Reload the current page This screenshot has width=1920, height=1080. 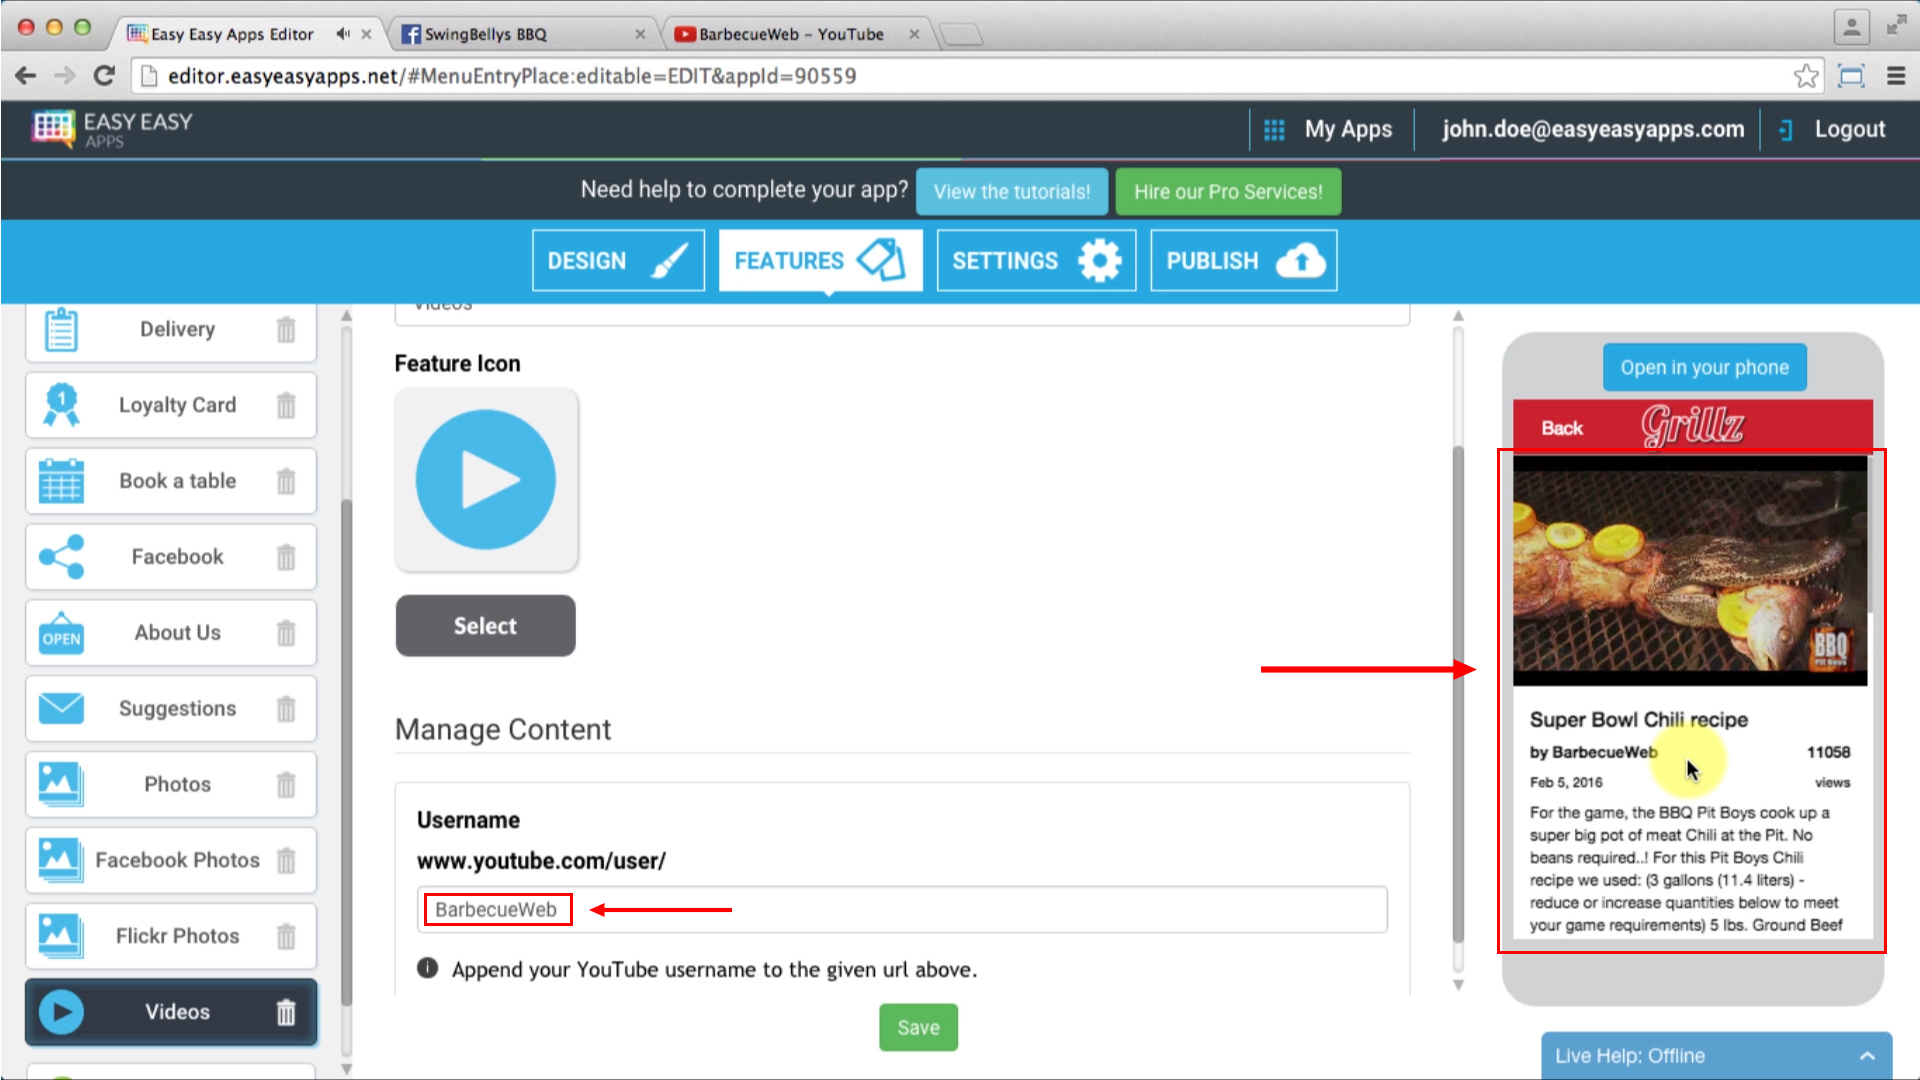104,75
